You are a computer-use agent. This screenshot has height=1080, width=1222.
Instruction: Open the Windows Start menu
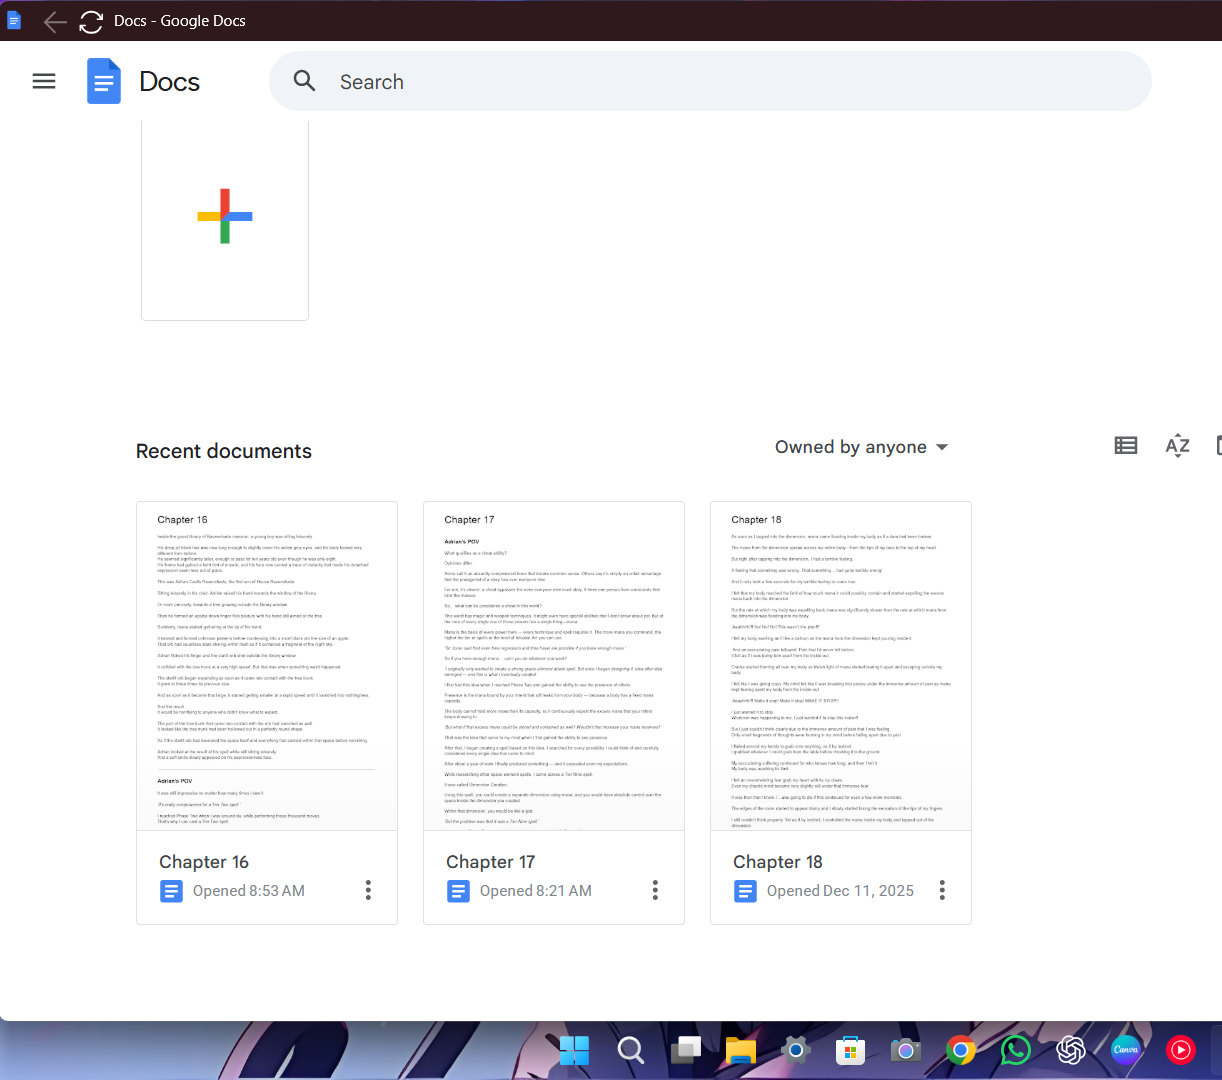(x=574, y=1050)
